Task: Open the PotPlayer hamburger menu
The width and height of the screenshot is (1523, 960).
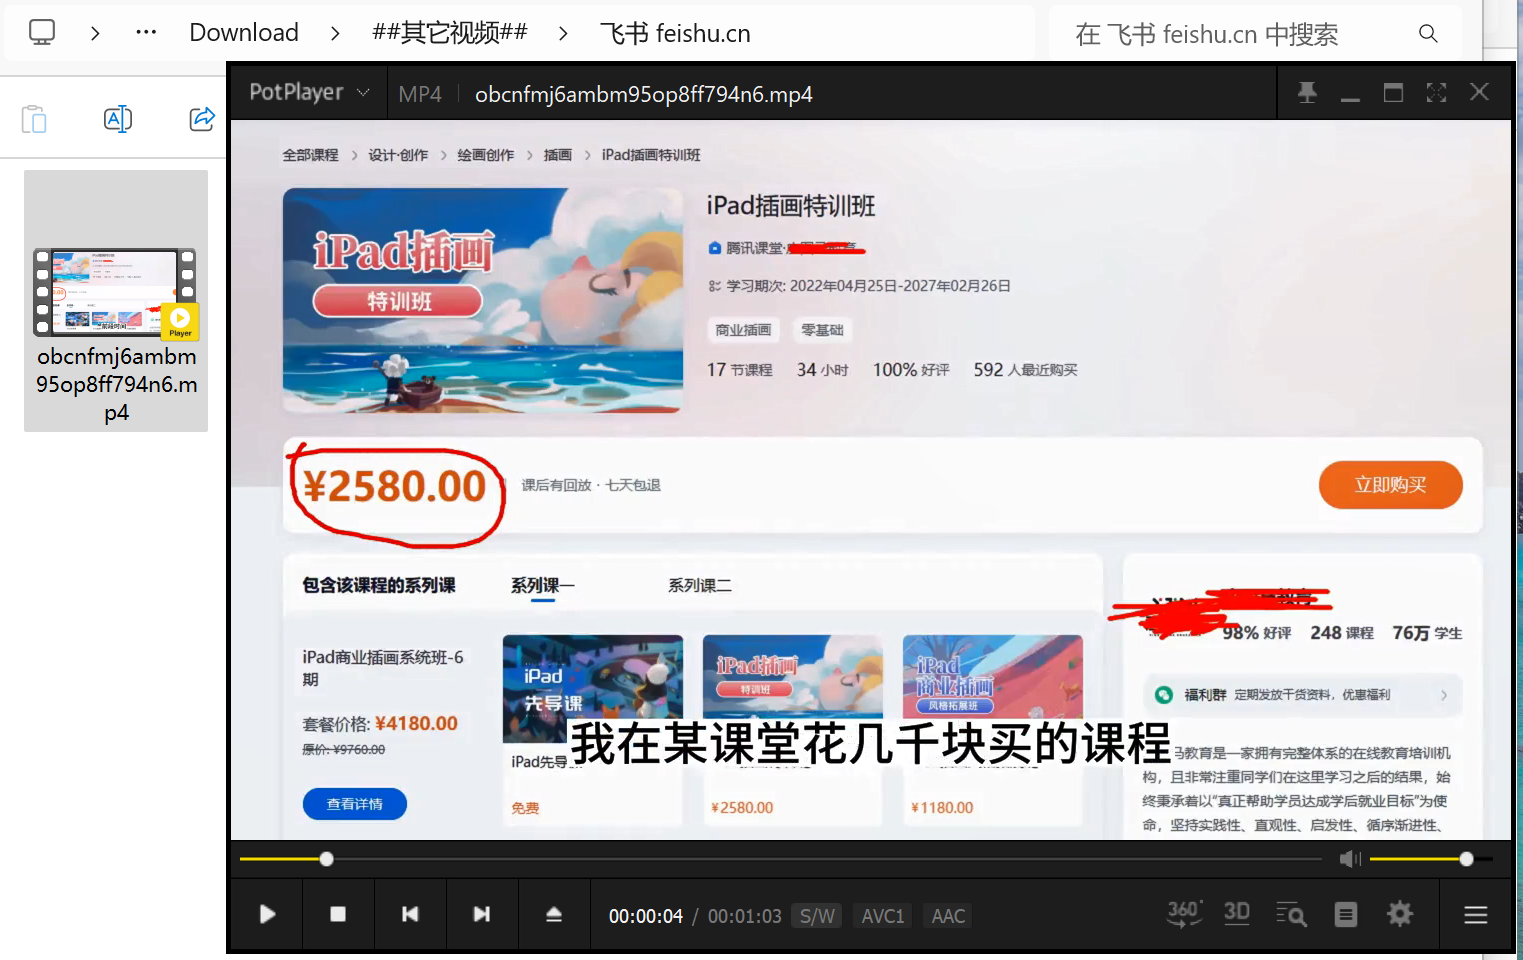Action: tap(1476, 915)
